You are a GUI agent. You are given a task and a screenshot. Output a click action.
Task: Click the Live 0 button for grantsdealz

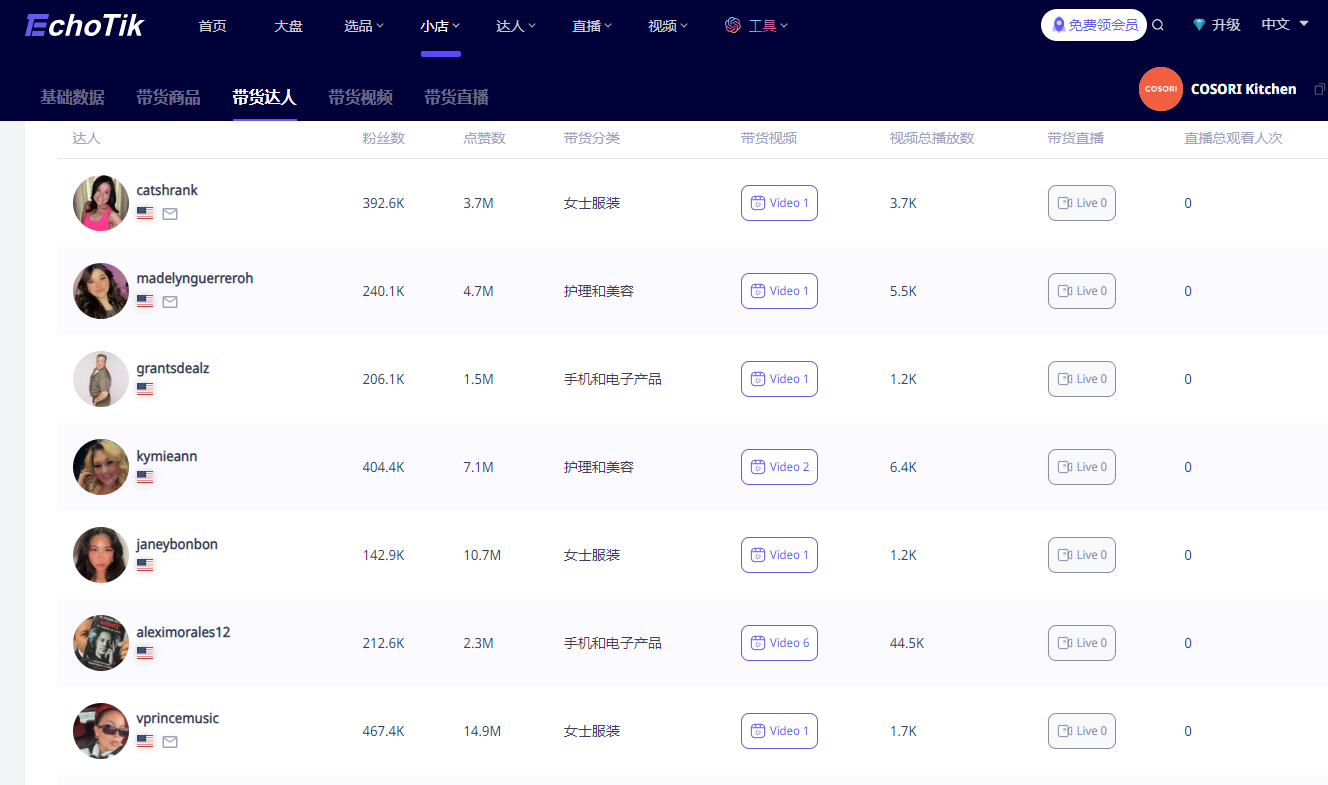pos(1081,379)
